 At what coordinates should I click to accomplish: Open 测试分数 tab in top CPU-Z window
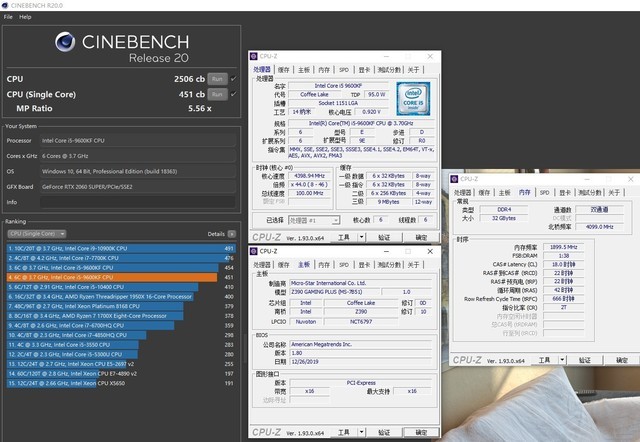(x=389, y=70)
